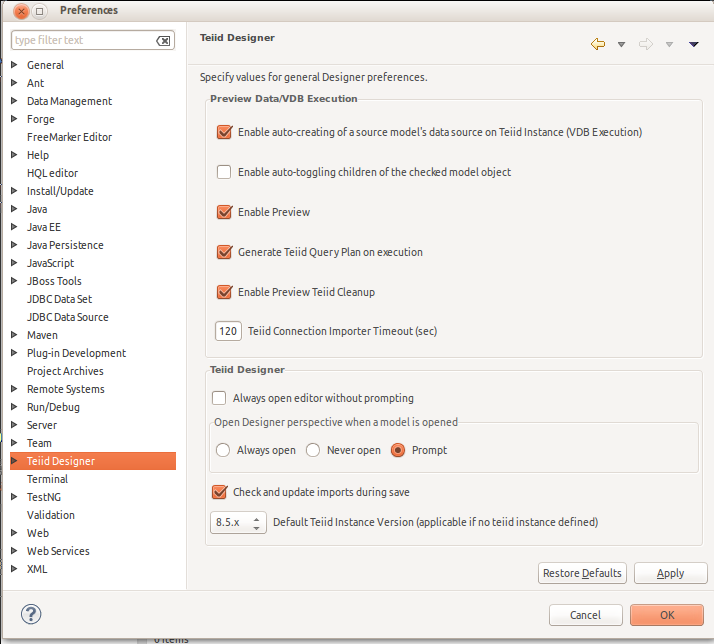Screen dimensions: 714x644
Task: Click the back navigation arrow icon
Action: [598, 44]
